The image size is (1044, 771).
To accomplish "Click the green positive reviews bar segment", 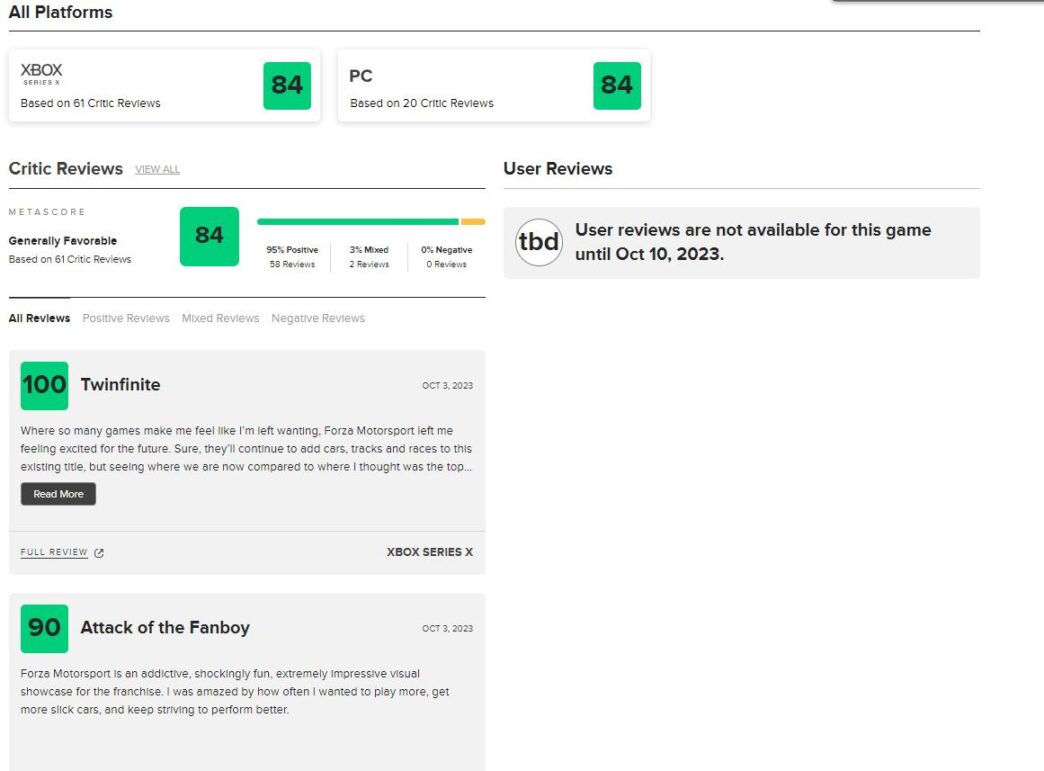I will pyautogui.click(x=358, y=222).
